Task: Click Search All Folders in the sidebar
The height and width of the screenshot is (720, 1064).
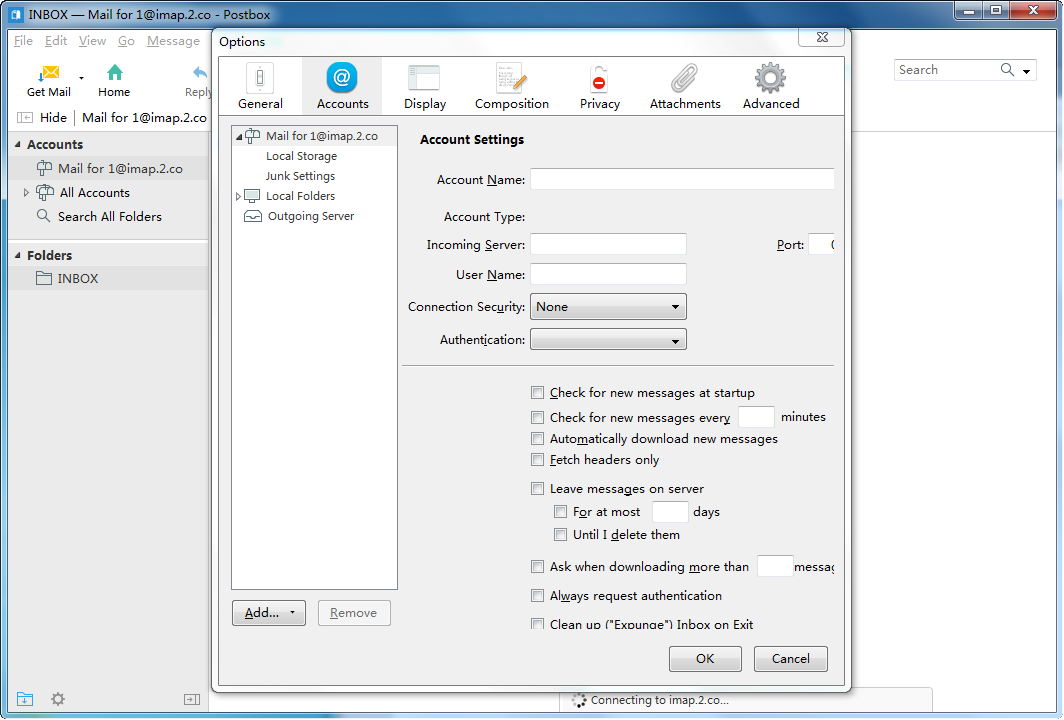Action: [109, 216]
